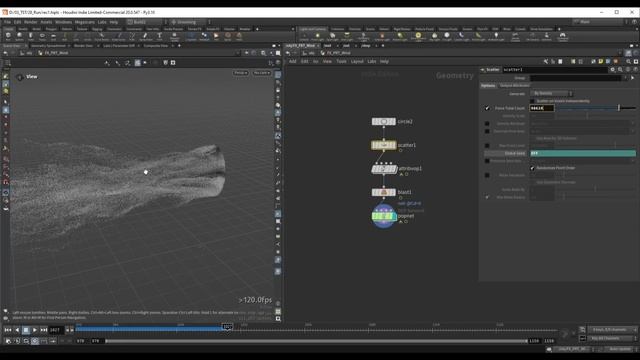
Task: Select the Box shelf tool
Action: point(8,37)
